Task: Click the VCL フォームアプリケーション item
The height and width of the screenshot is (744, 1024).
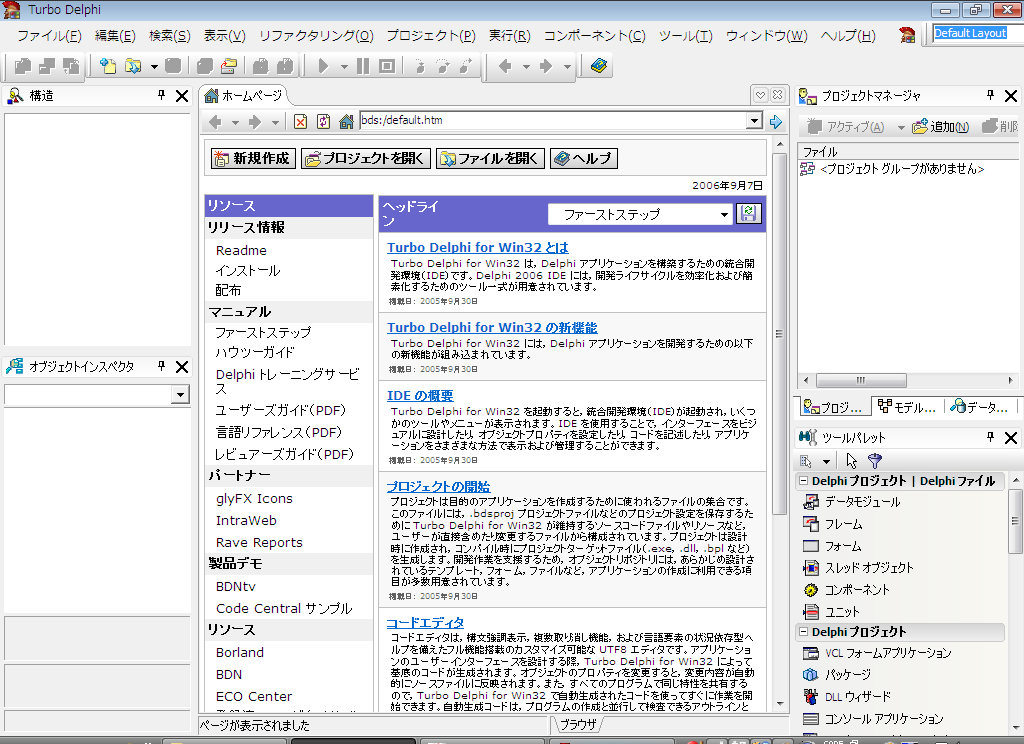Action: coord(877,653)
